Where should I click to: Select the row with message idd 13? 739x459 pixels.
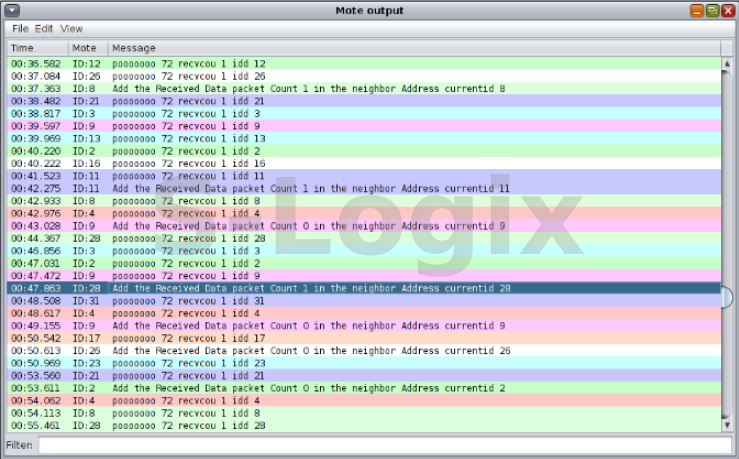(x=364, y=139)
